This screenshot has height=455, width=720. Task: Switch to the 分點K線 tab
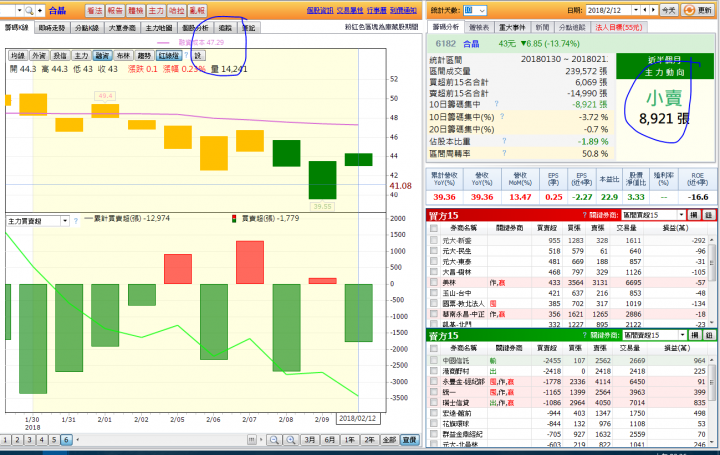pyautogui.click(x=87, y=28)
